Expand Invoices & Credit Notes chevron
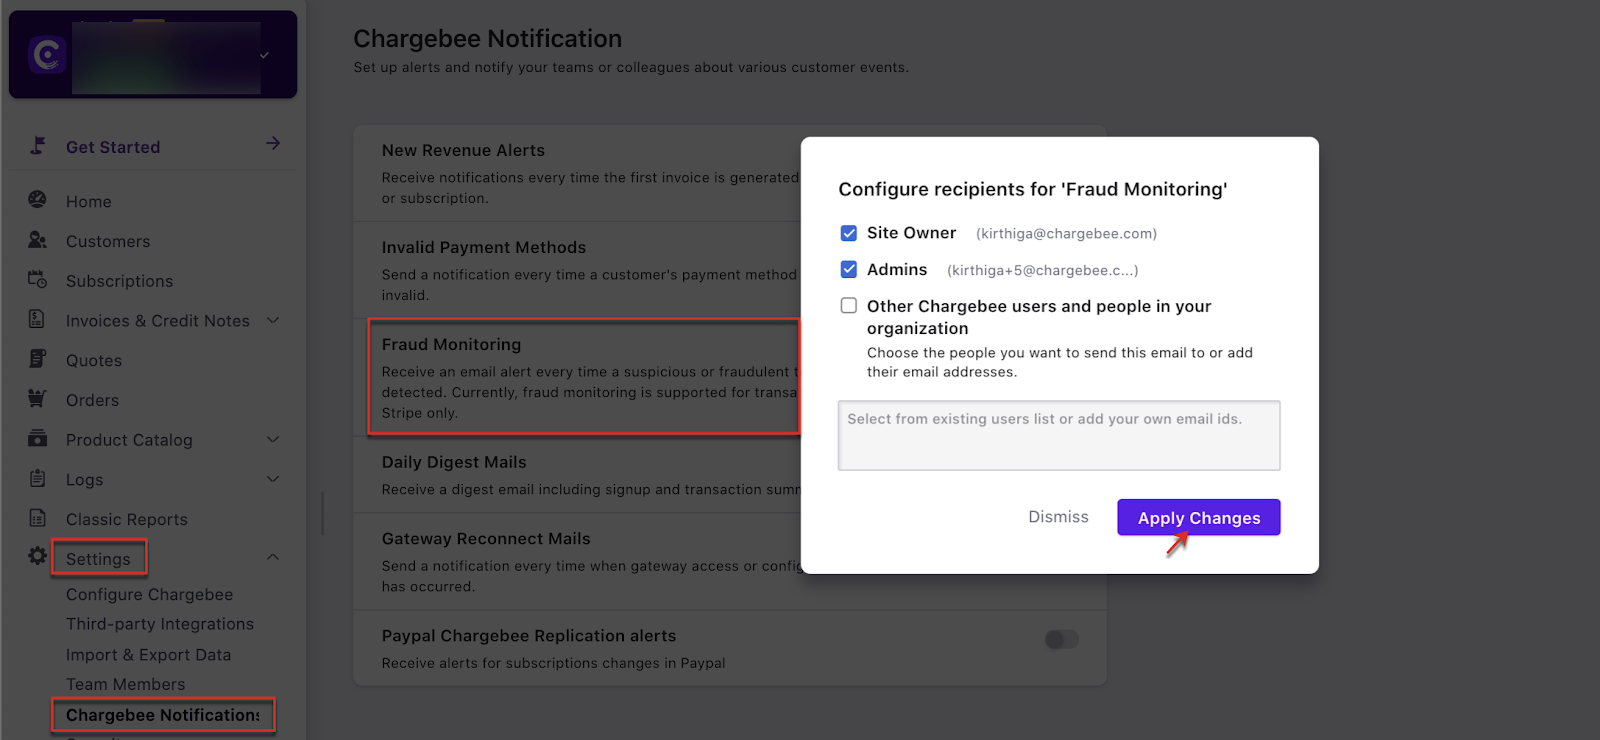The image size is (1600, 740). coord(273,320)
